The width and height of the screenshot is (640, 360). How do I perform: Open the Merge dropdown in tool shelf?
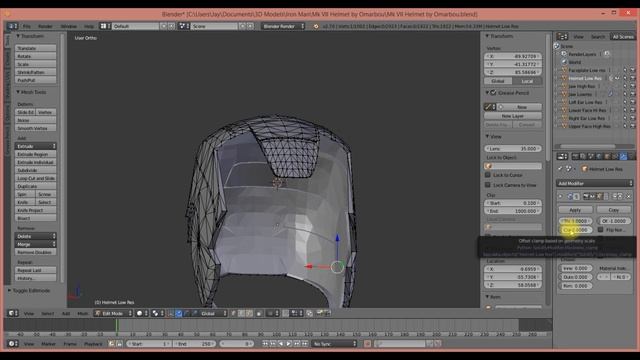(x=36, y=244)
